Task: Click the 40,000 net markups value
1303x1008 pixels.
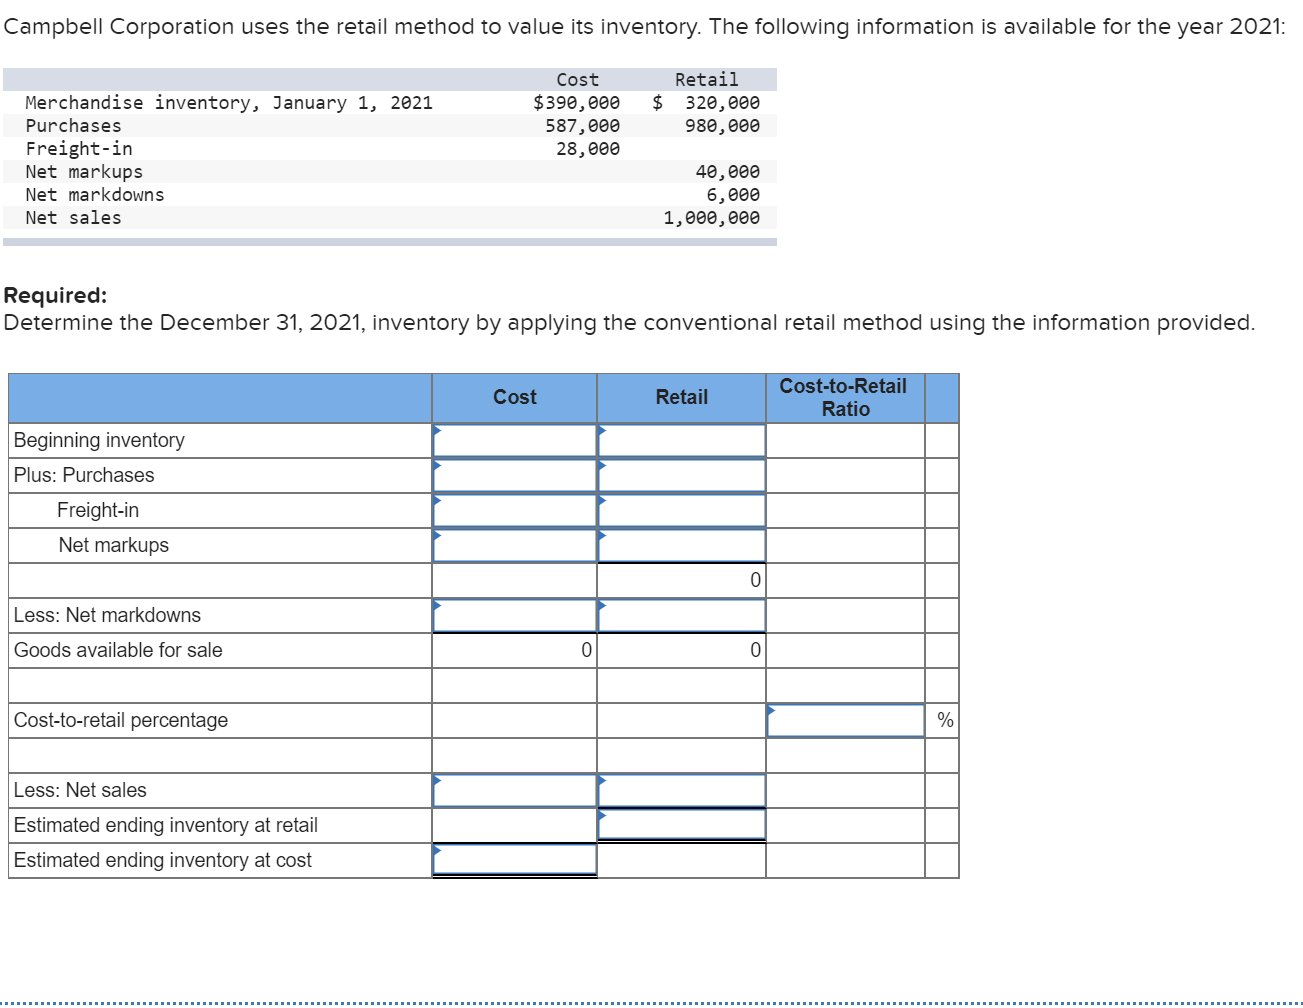Action: tap(728, 171)
